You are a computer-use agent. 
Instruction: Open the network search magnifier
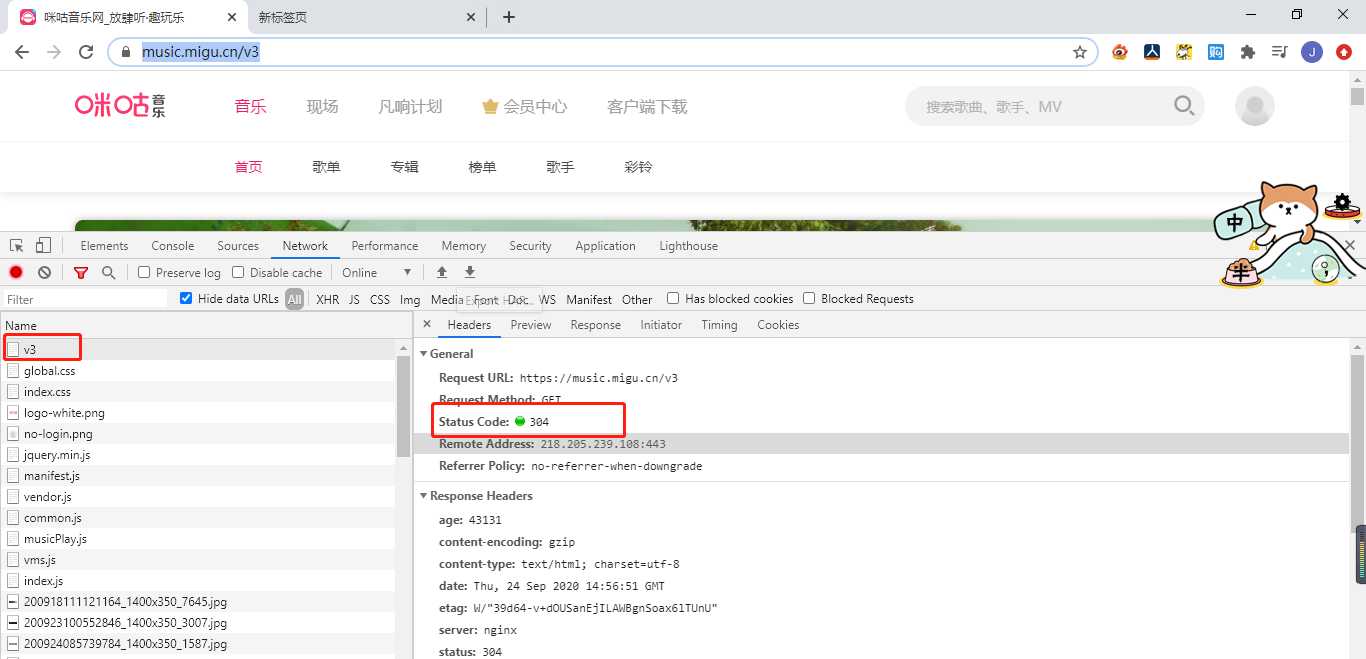pos(108,272)
